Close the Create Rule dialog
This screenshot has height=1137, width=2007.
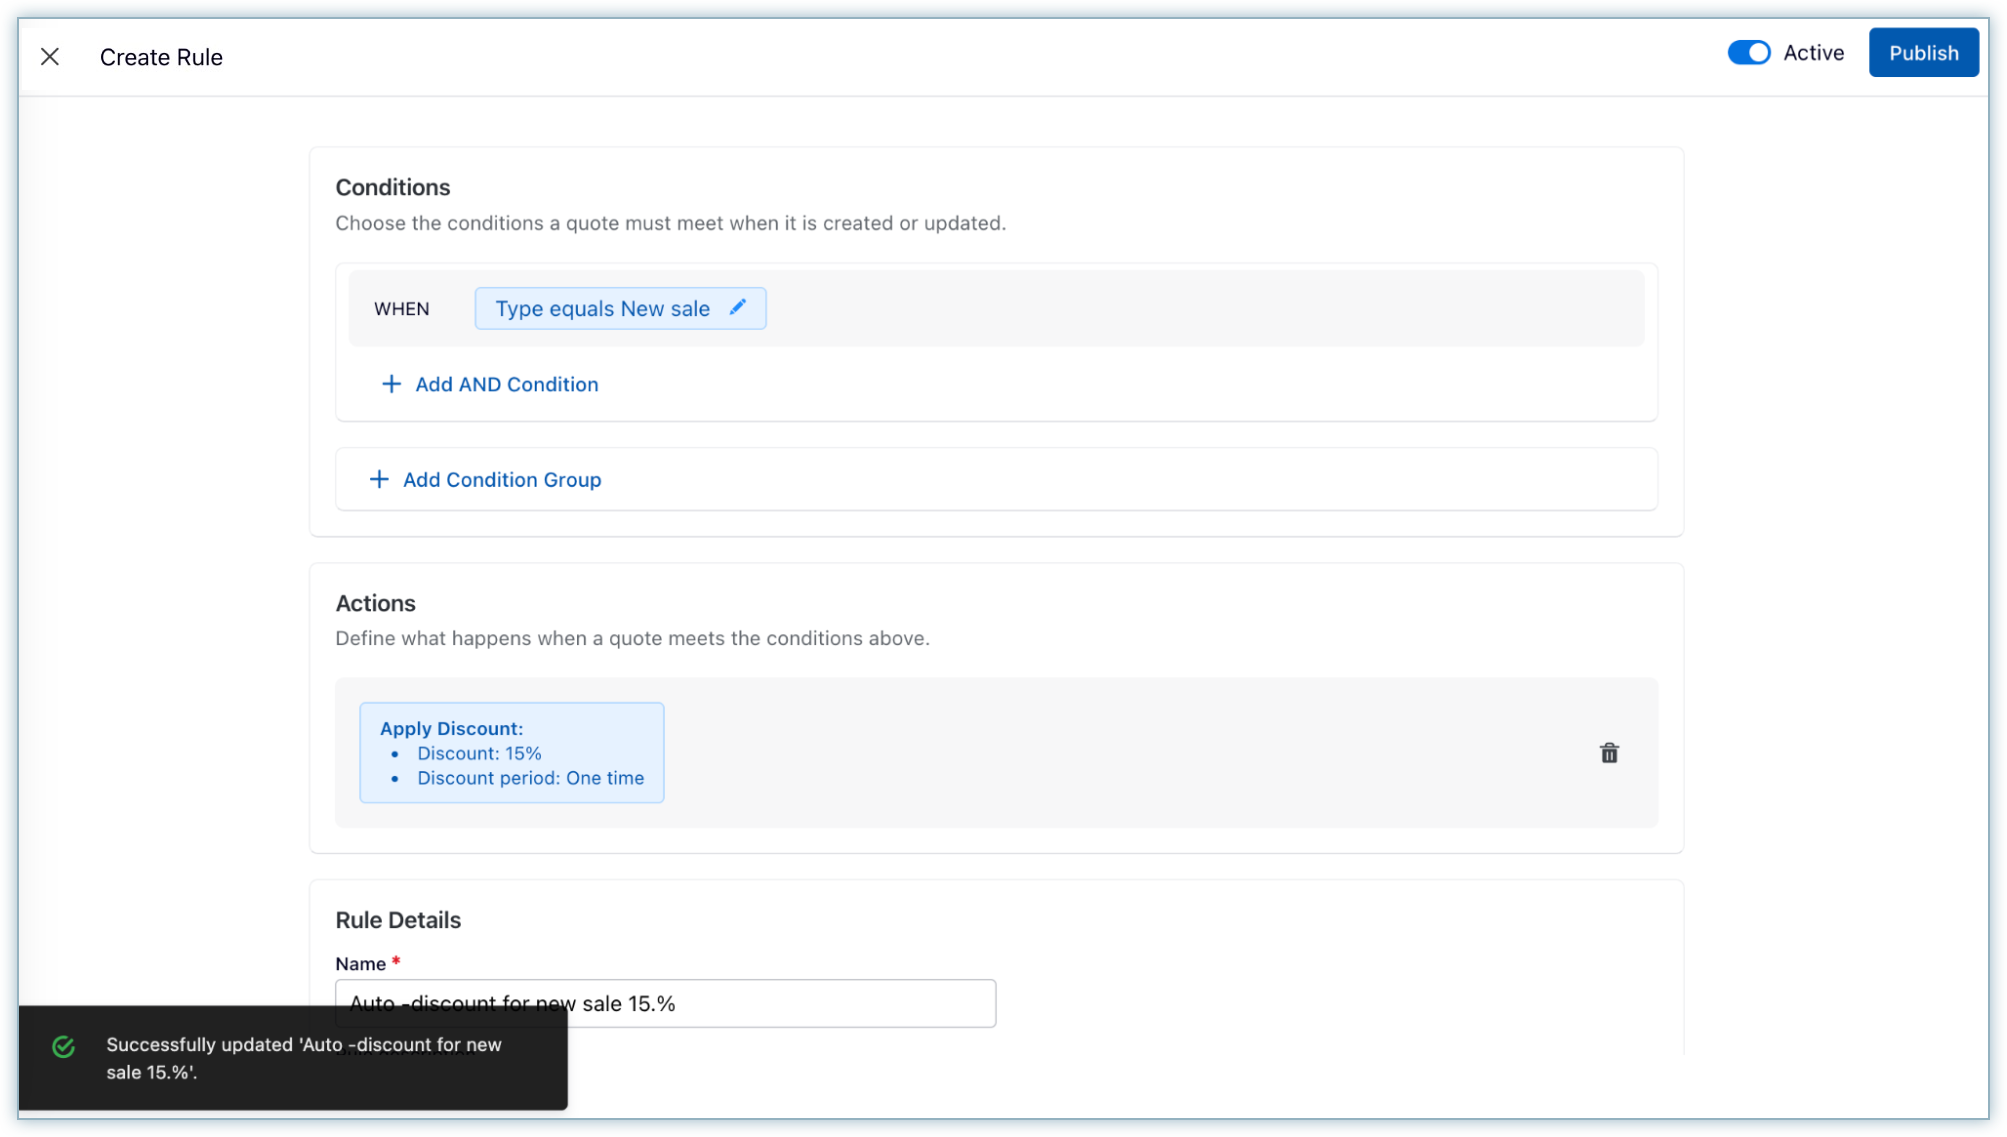click(50, 57)
